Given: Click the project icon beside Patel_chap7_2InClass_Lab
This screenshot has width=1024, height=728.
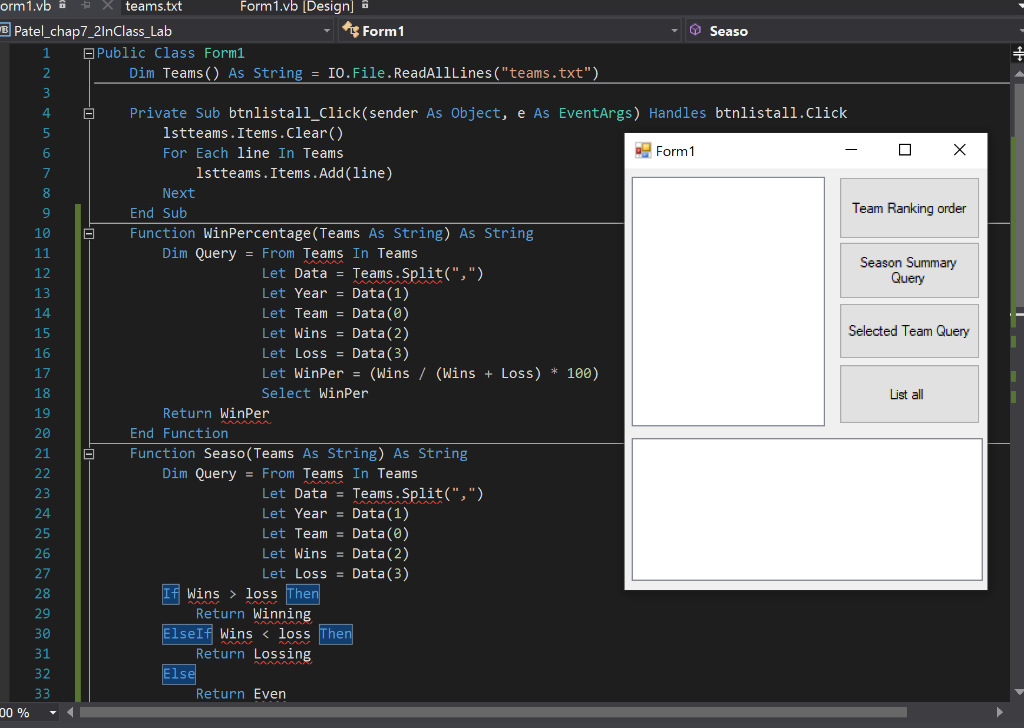Looking at the screenshot, I should click(x=8, y=31).
